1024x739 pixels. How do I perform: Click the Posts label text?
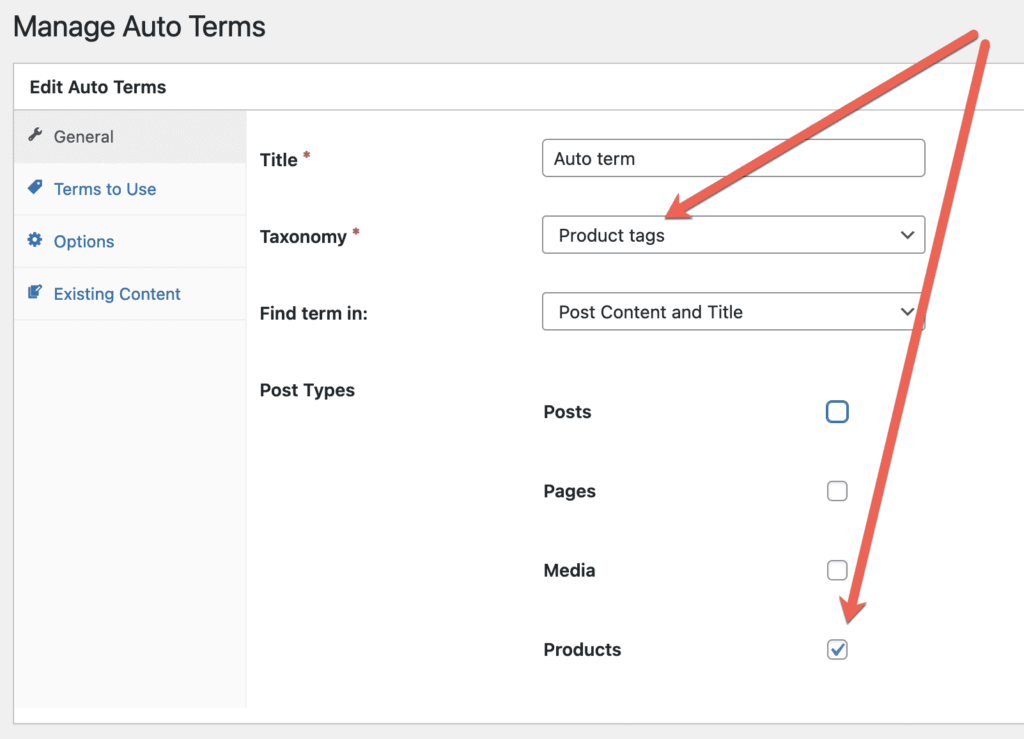568,412
